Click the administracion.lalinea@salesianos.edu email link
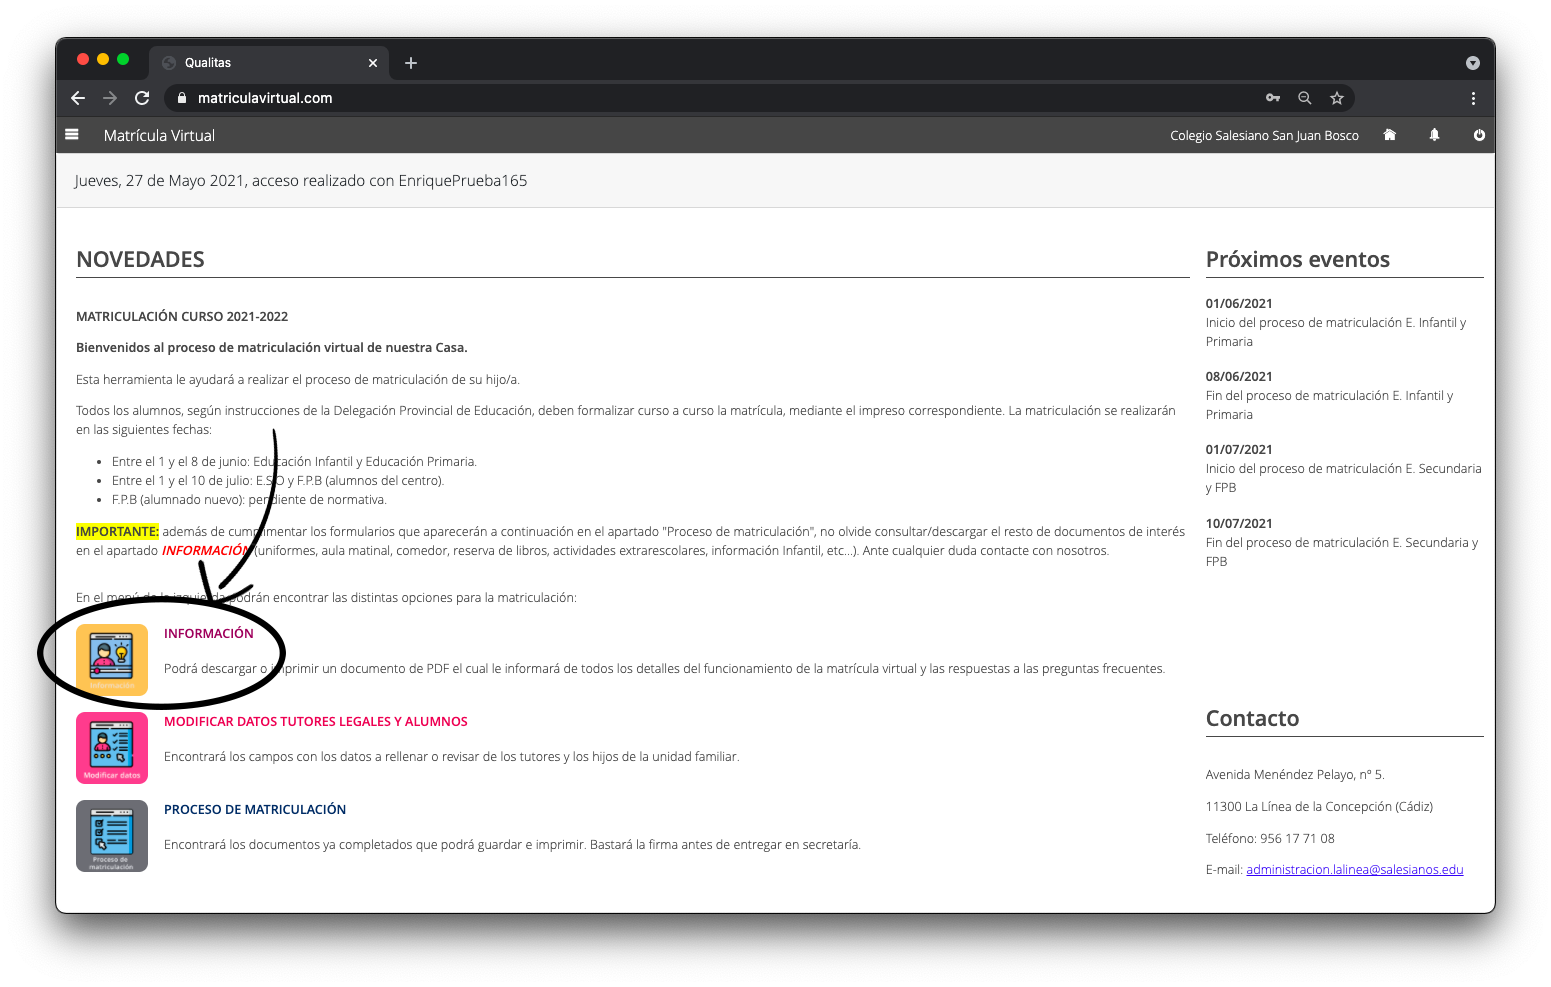Image resolution: width=1551 pixels, height=987 pixels. (x=1355, y=870)
